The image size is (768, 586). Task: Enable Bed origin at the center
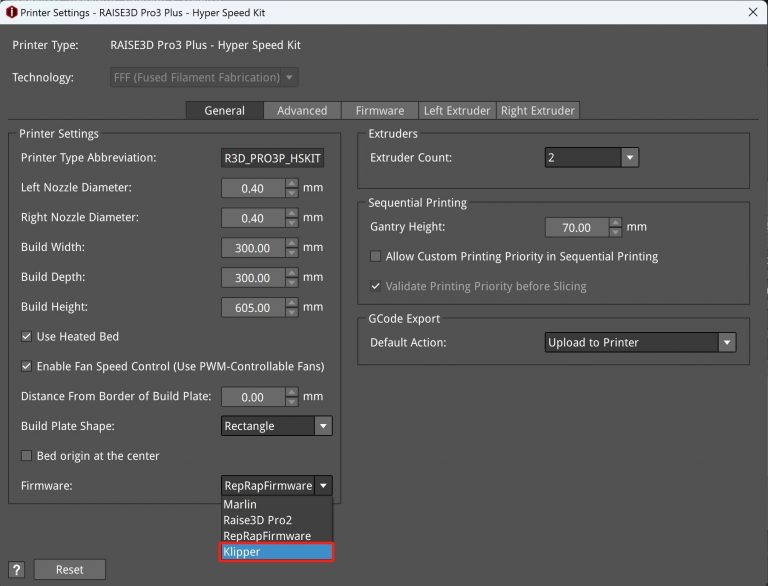click(x=26, y=456)
